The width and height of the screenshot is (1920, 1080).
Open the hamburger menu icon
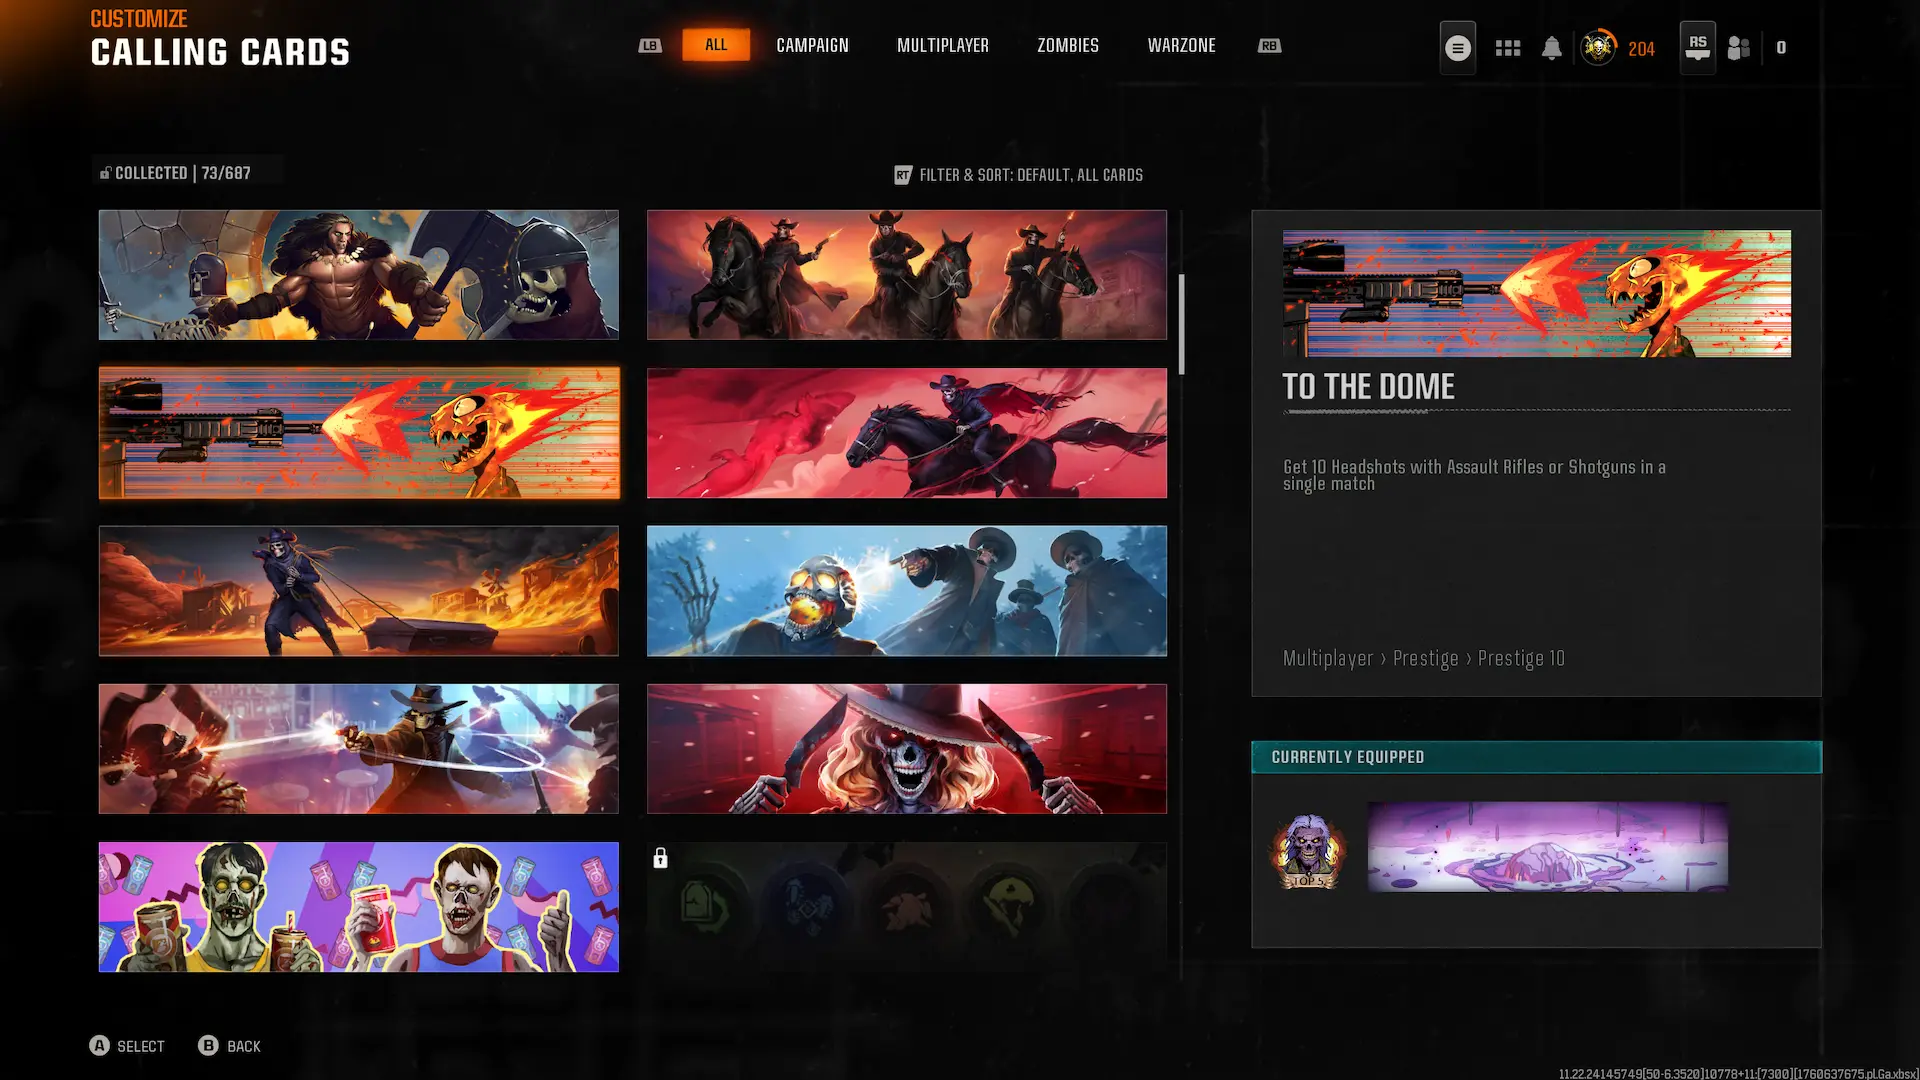1457,48
